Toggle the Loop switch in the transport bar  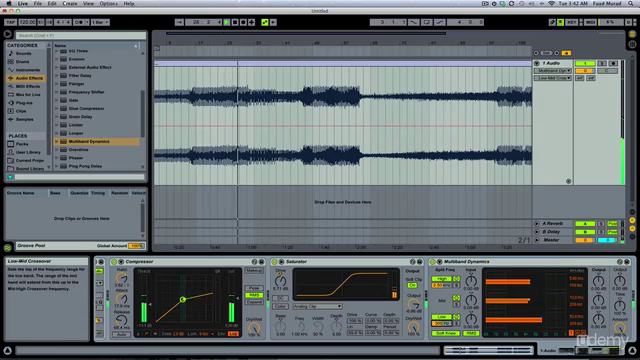(x=427, y=22)
